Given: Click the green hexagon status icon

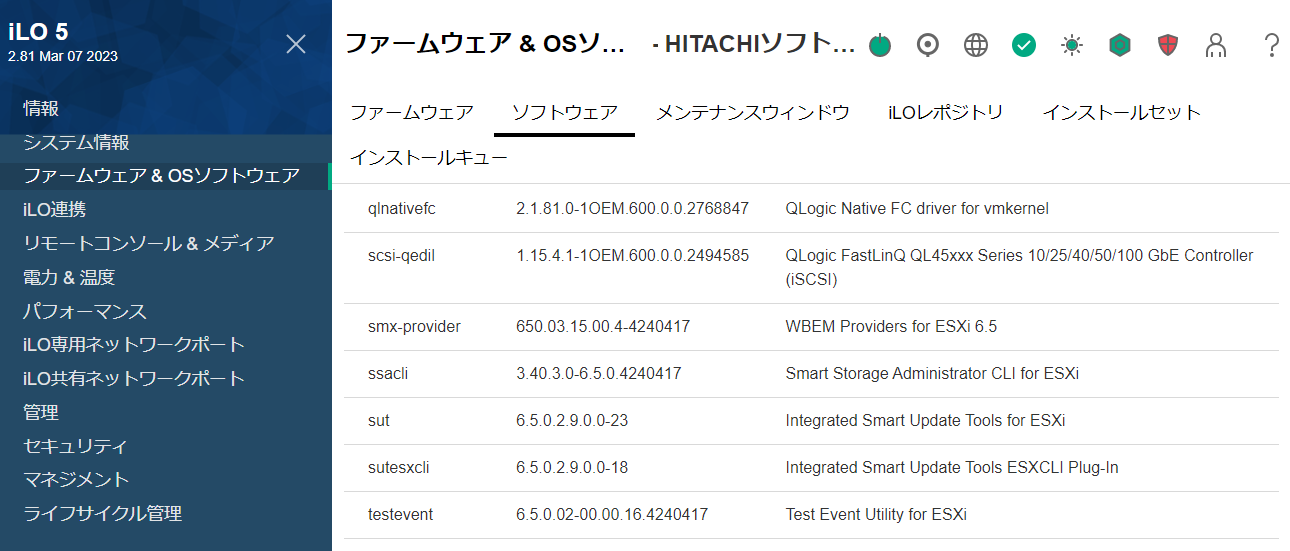Looking at the screenshot, I should click(1120, 45).
